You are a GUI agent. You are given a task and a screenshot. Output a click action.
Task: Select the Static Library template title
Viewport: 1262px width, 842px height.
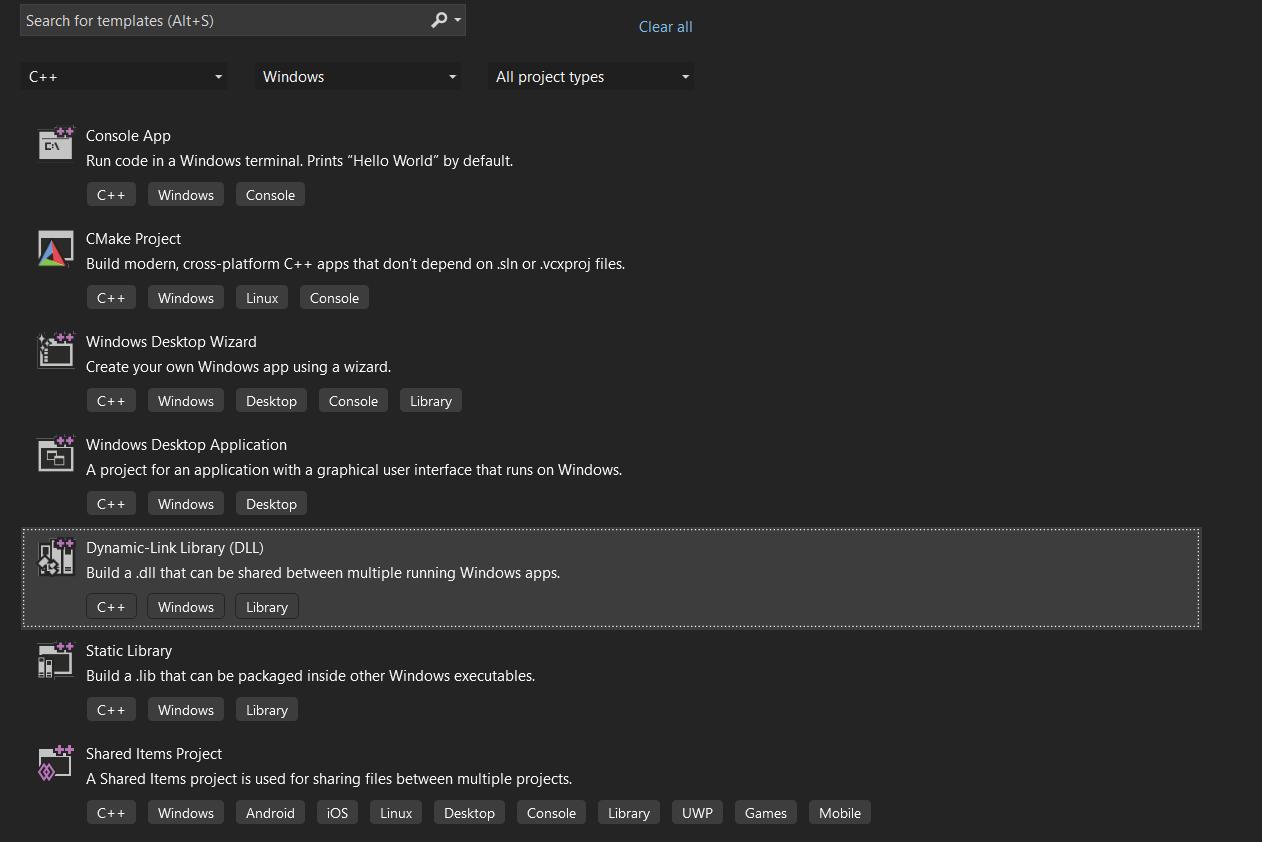[129, 651]
